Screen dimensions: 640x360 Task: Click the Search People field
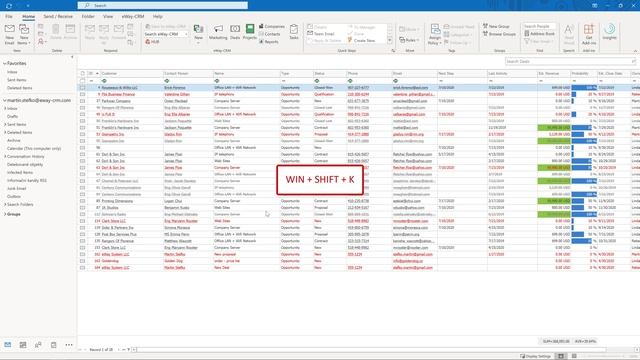[x=539, y=26]
